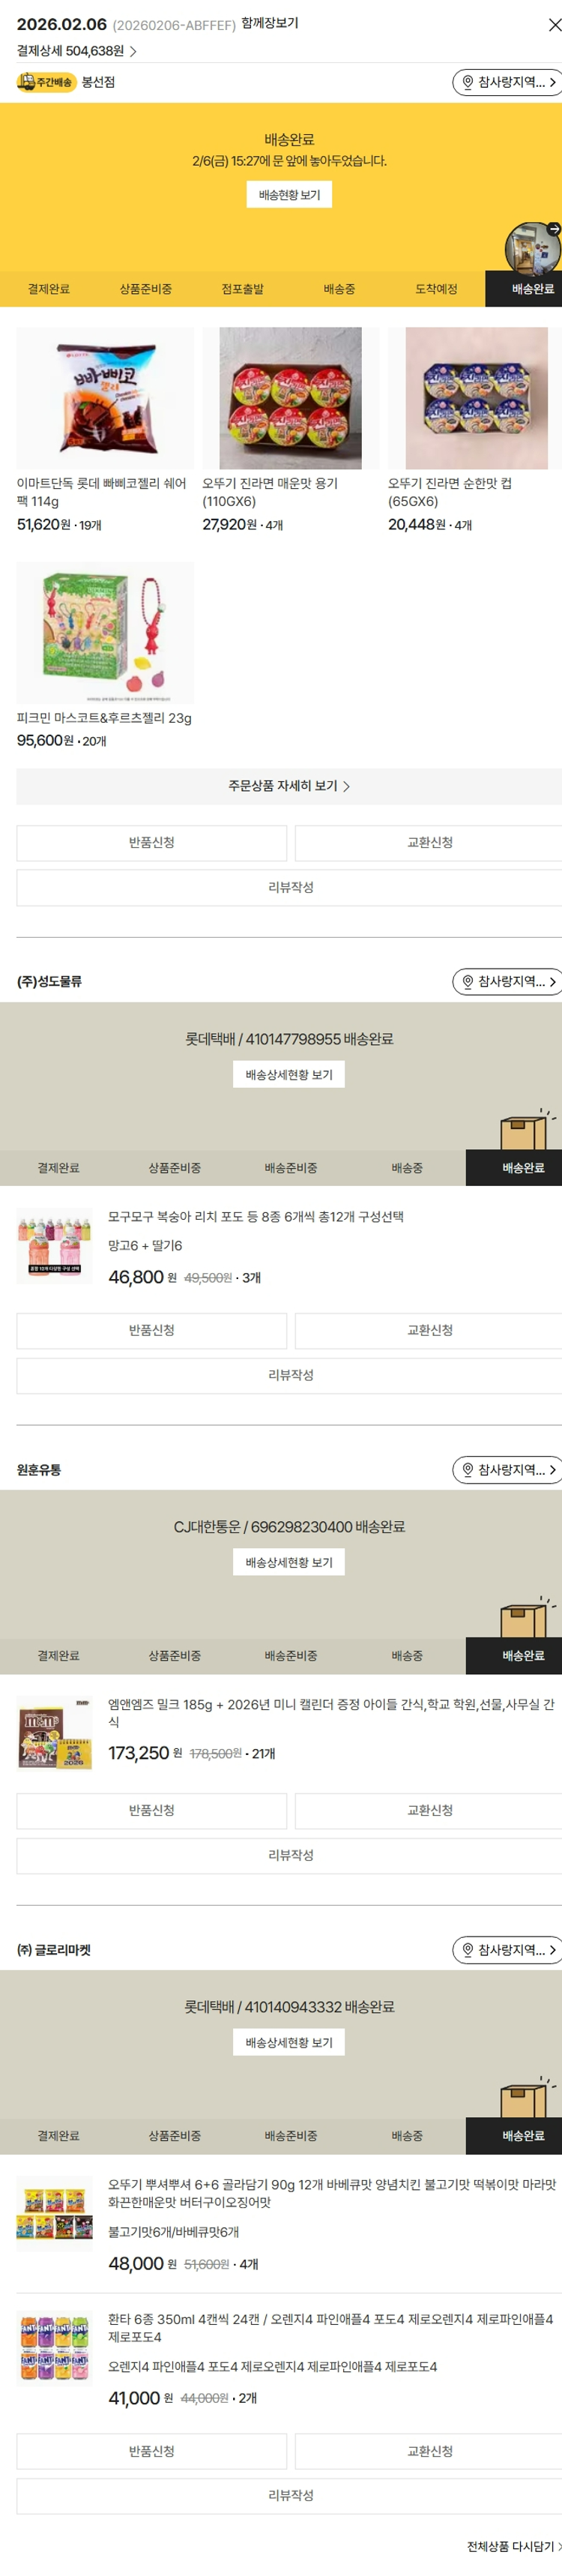Select the 점포출발 delivery step
Image resolution: width=562 pixels, height=2576 pixels.
coord(242,289)
